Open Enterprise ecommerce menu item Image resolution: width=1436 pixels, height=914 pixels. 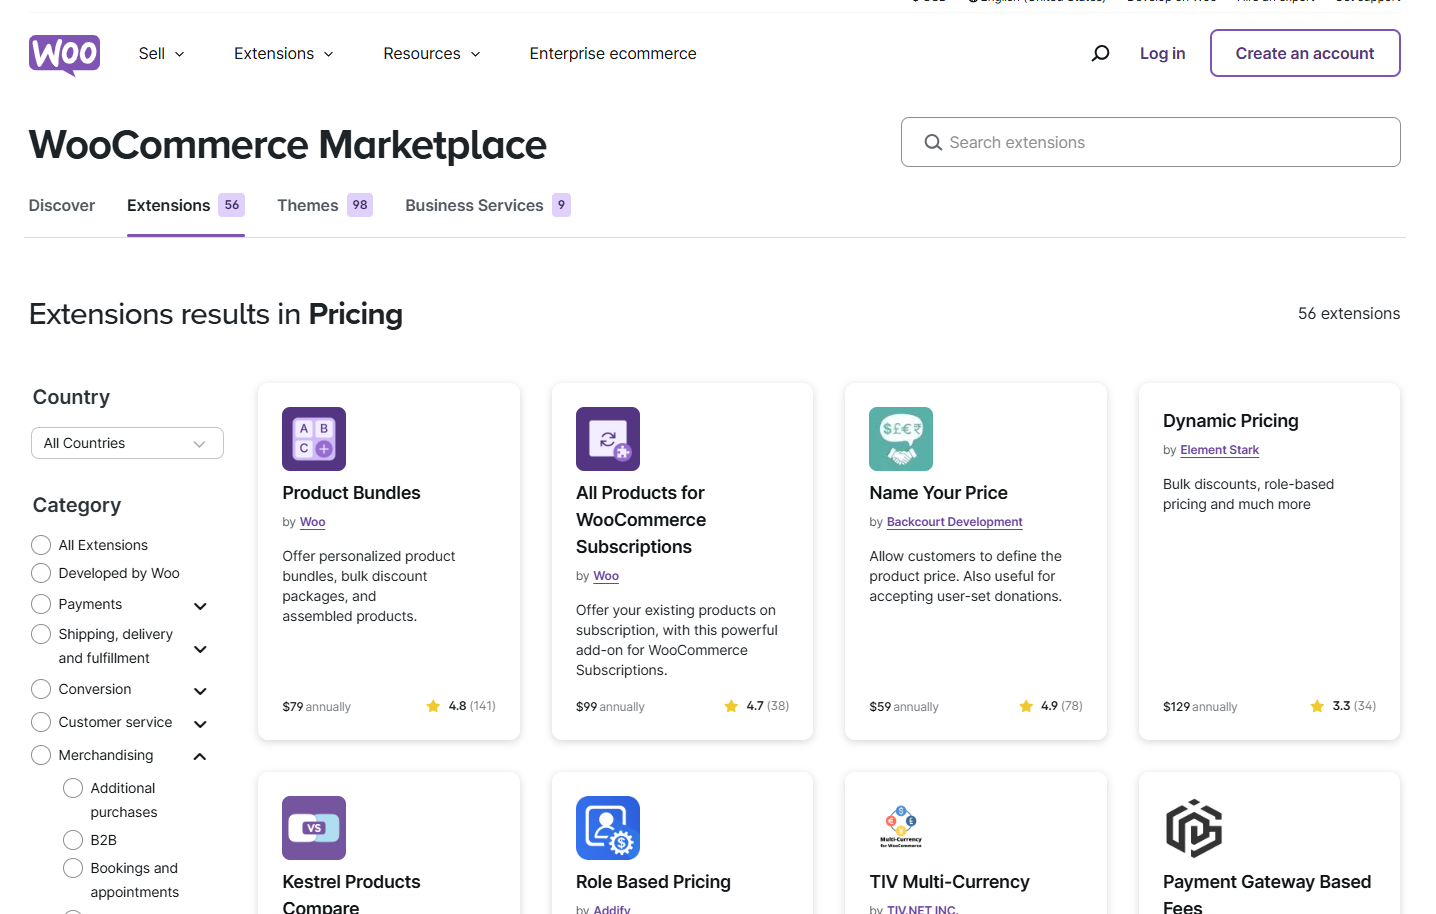(613, 53)
